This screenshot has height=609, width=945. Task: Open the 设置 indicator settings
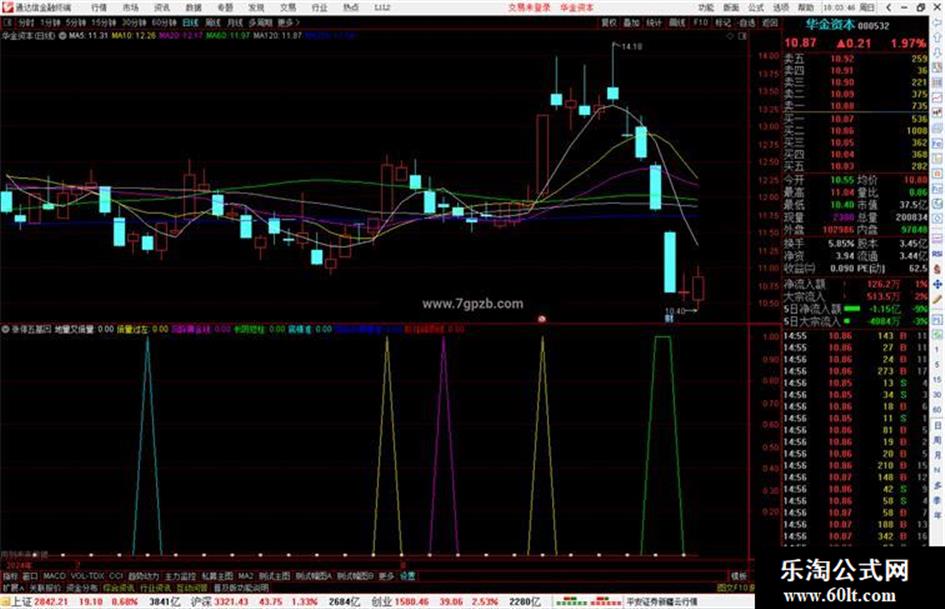(408, 576)
